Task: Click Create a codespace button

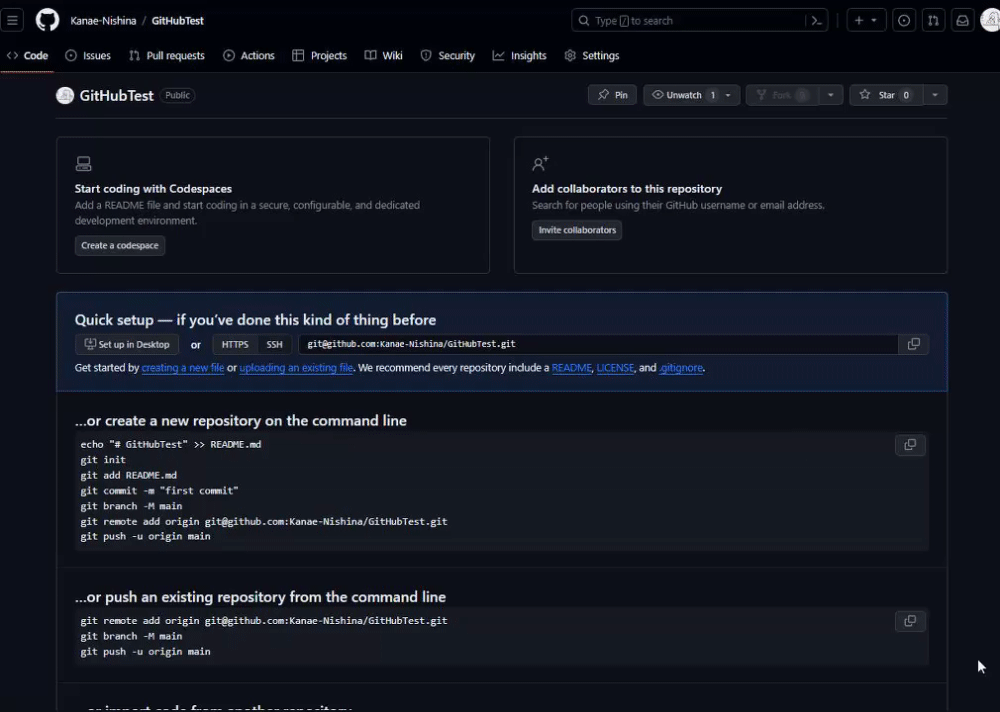Action: tap(120, 246)
